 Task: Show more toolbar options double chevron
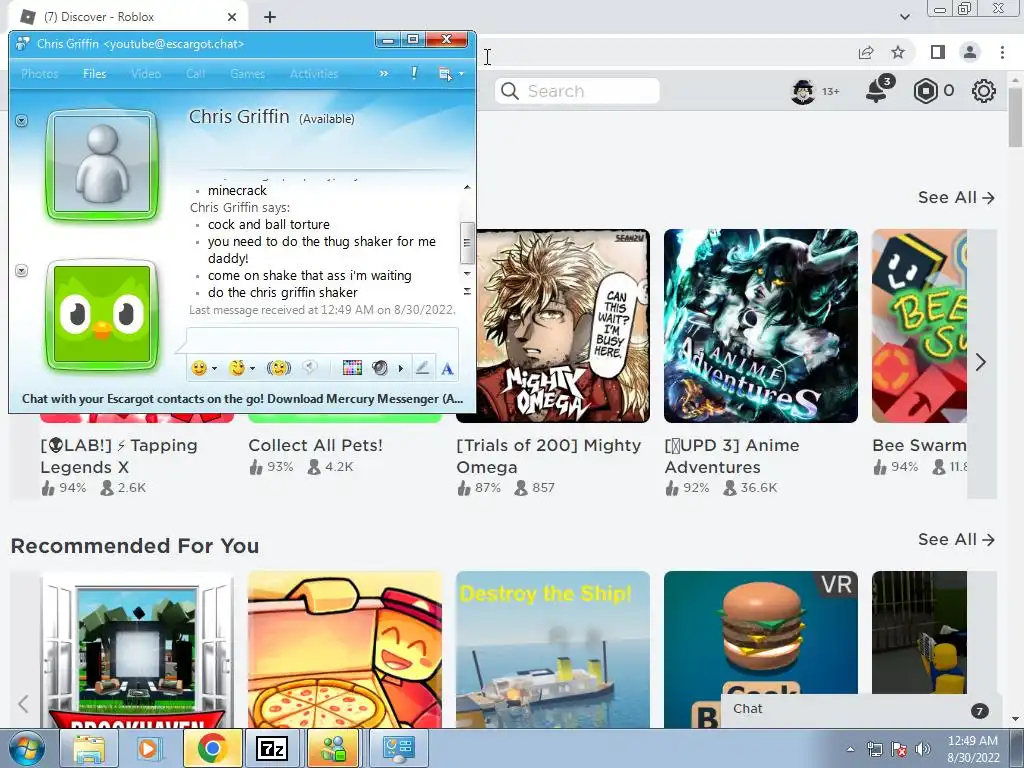(x=384, y=74)
